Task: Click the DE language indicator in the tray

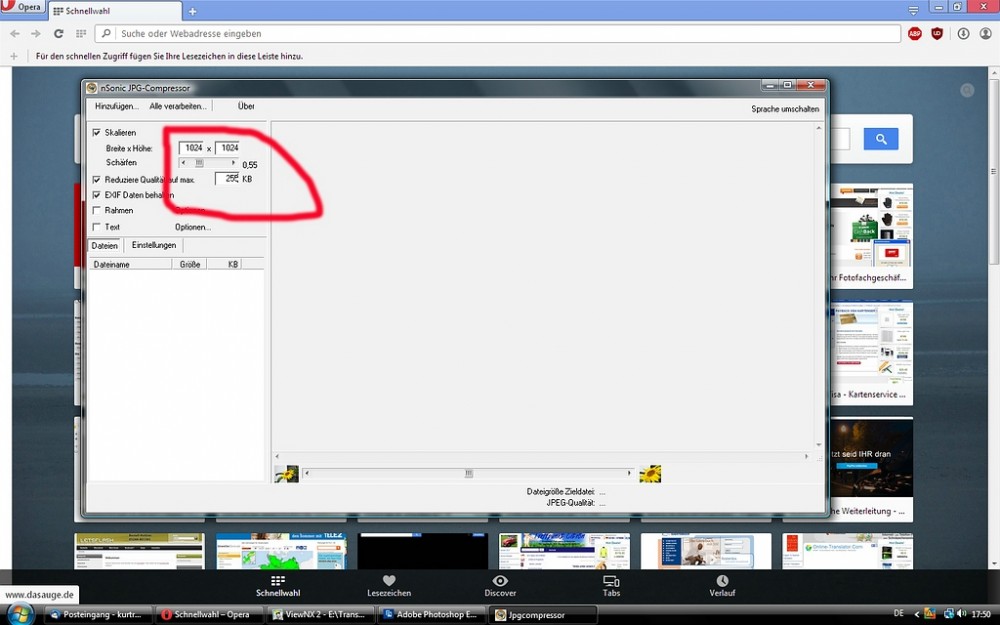Action: [899, 614]
